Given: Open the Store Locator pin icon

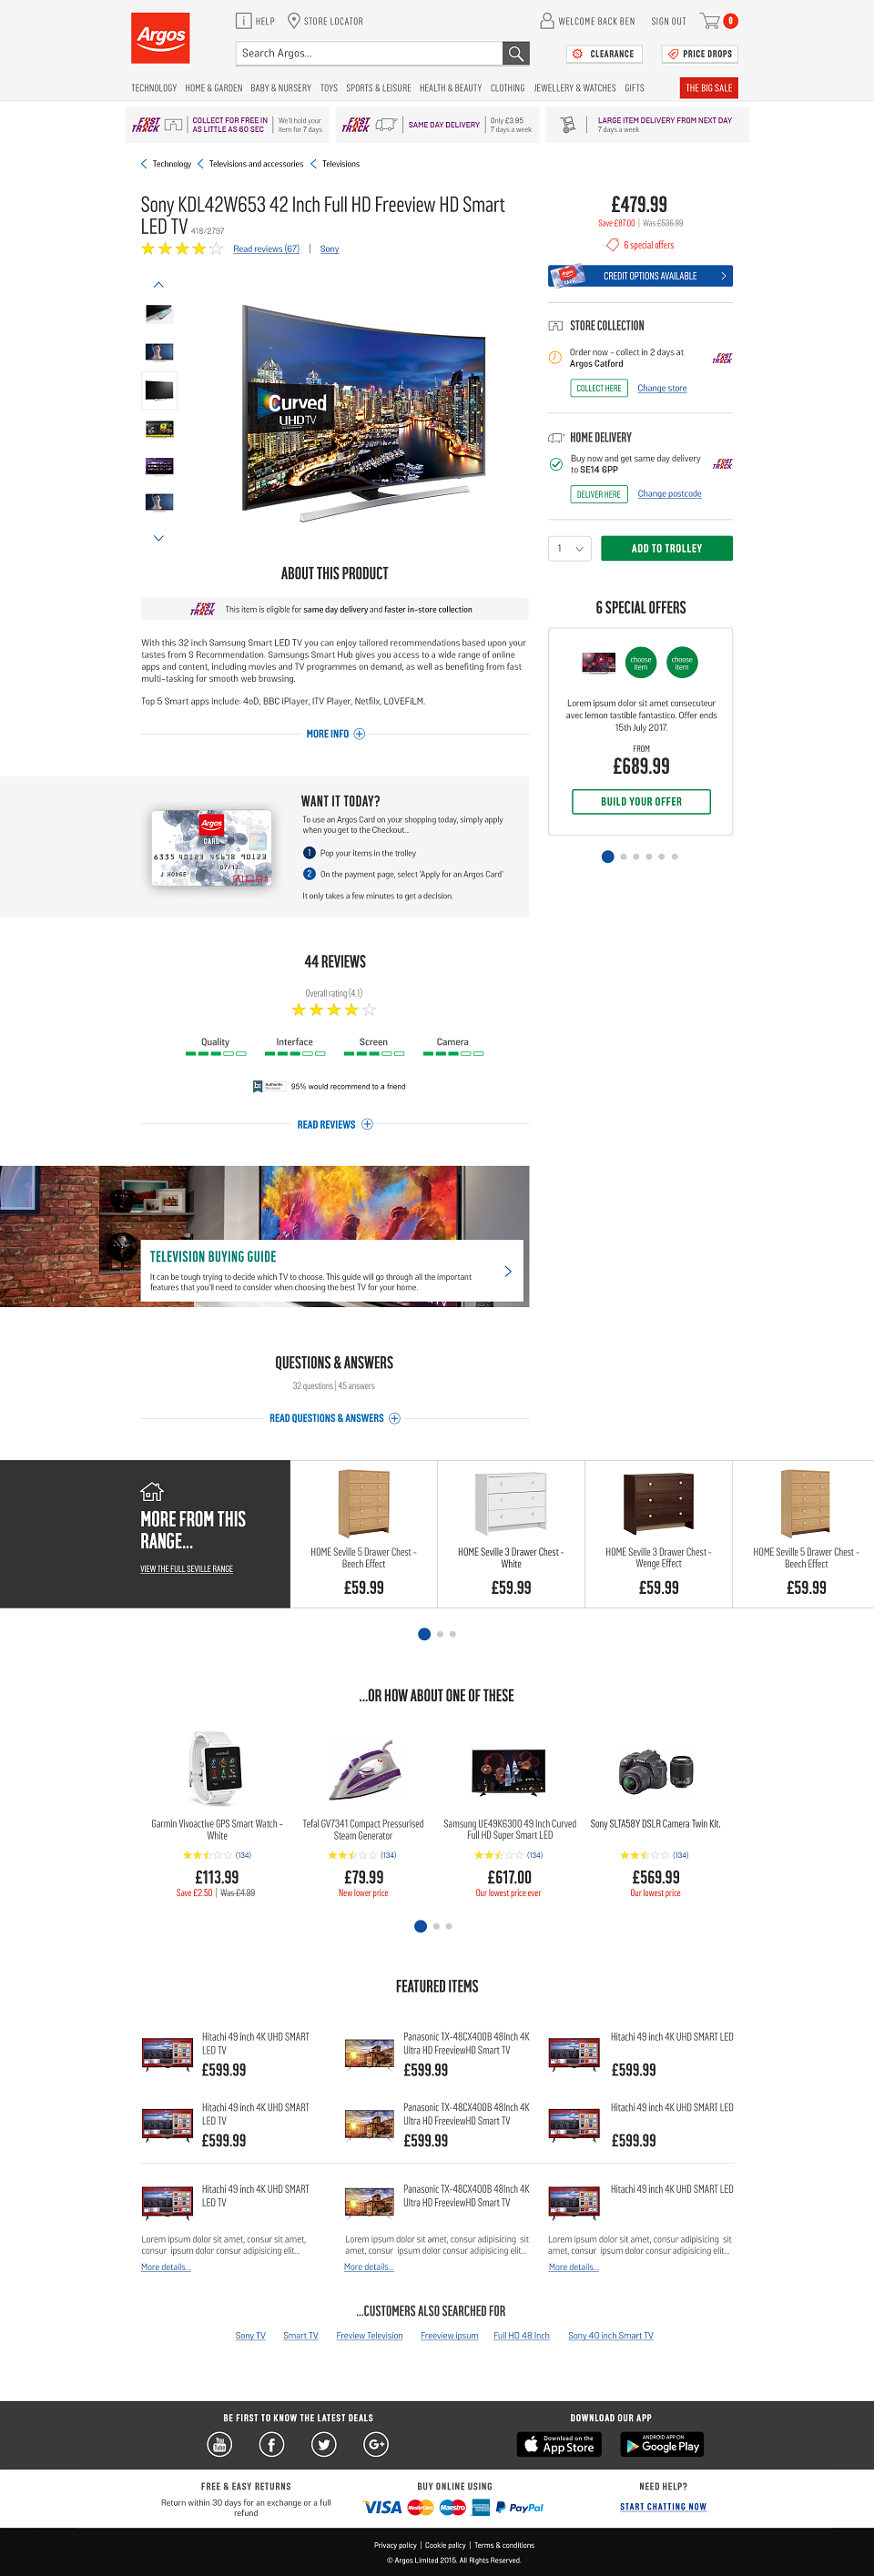Looking at the screenshot, I should (294, 20).
